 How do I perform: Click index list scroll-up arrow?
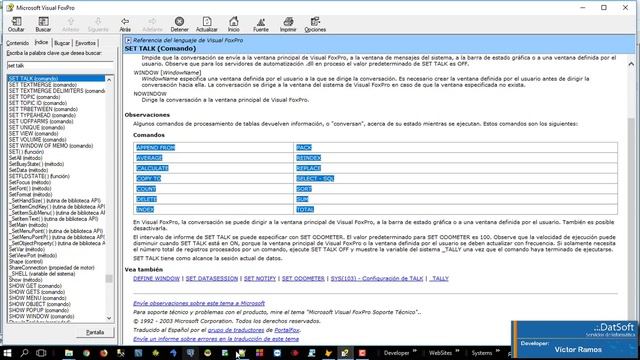click(x=109, y=80)
